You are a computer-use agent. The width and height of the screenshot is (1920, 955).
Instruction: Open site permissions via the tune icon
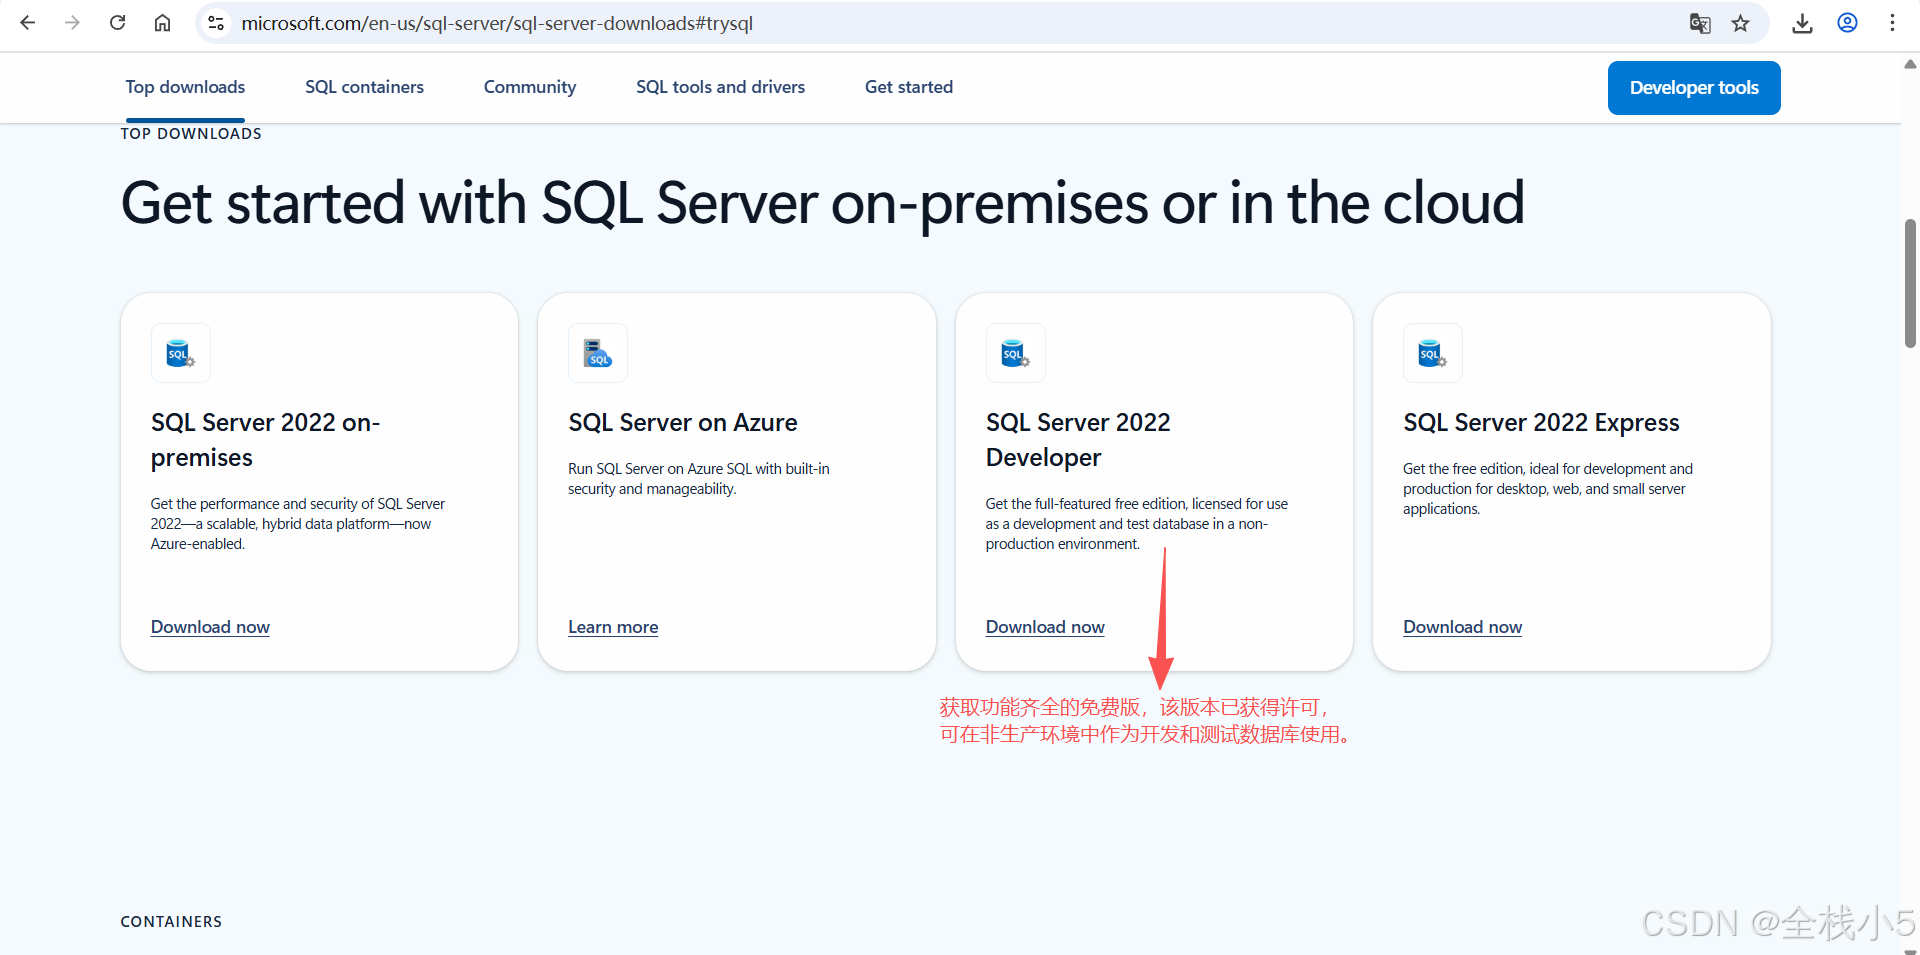coord(215,22)
